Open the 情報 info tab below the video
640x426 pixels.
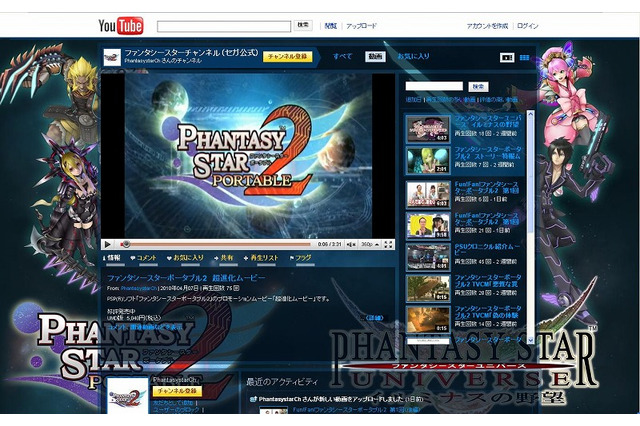point(112,258)
